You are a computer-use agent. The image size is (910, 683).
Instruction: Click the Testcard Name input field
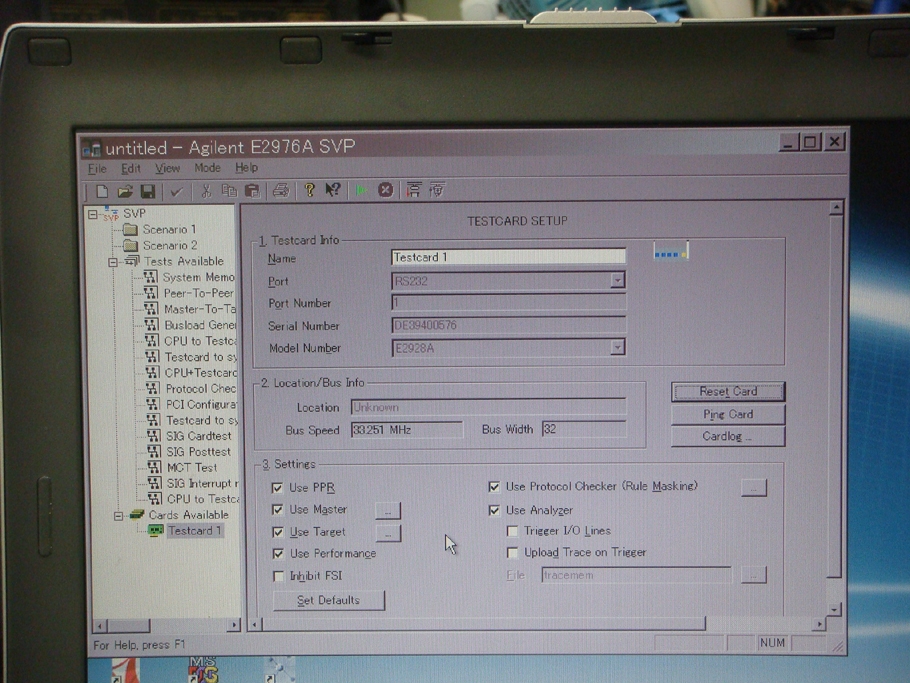pyautogui.click(x=508, y=258)
